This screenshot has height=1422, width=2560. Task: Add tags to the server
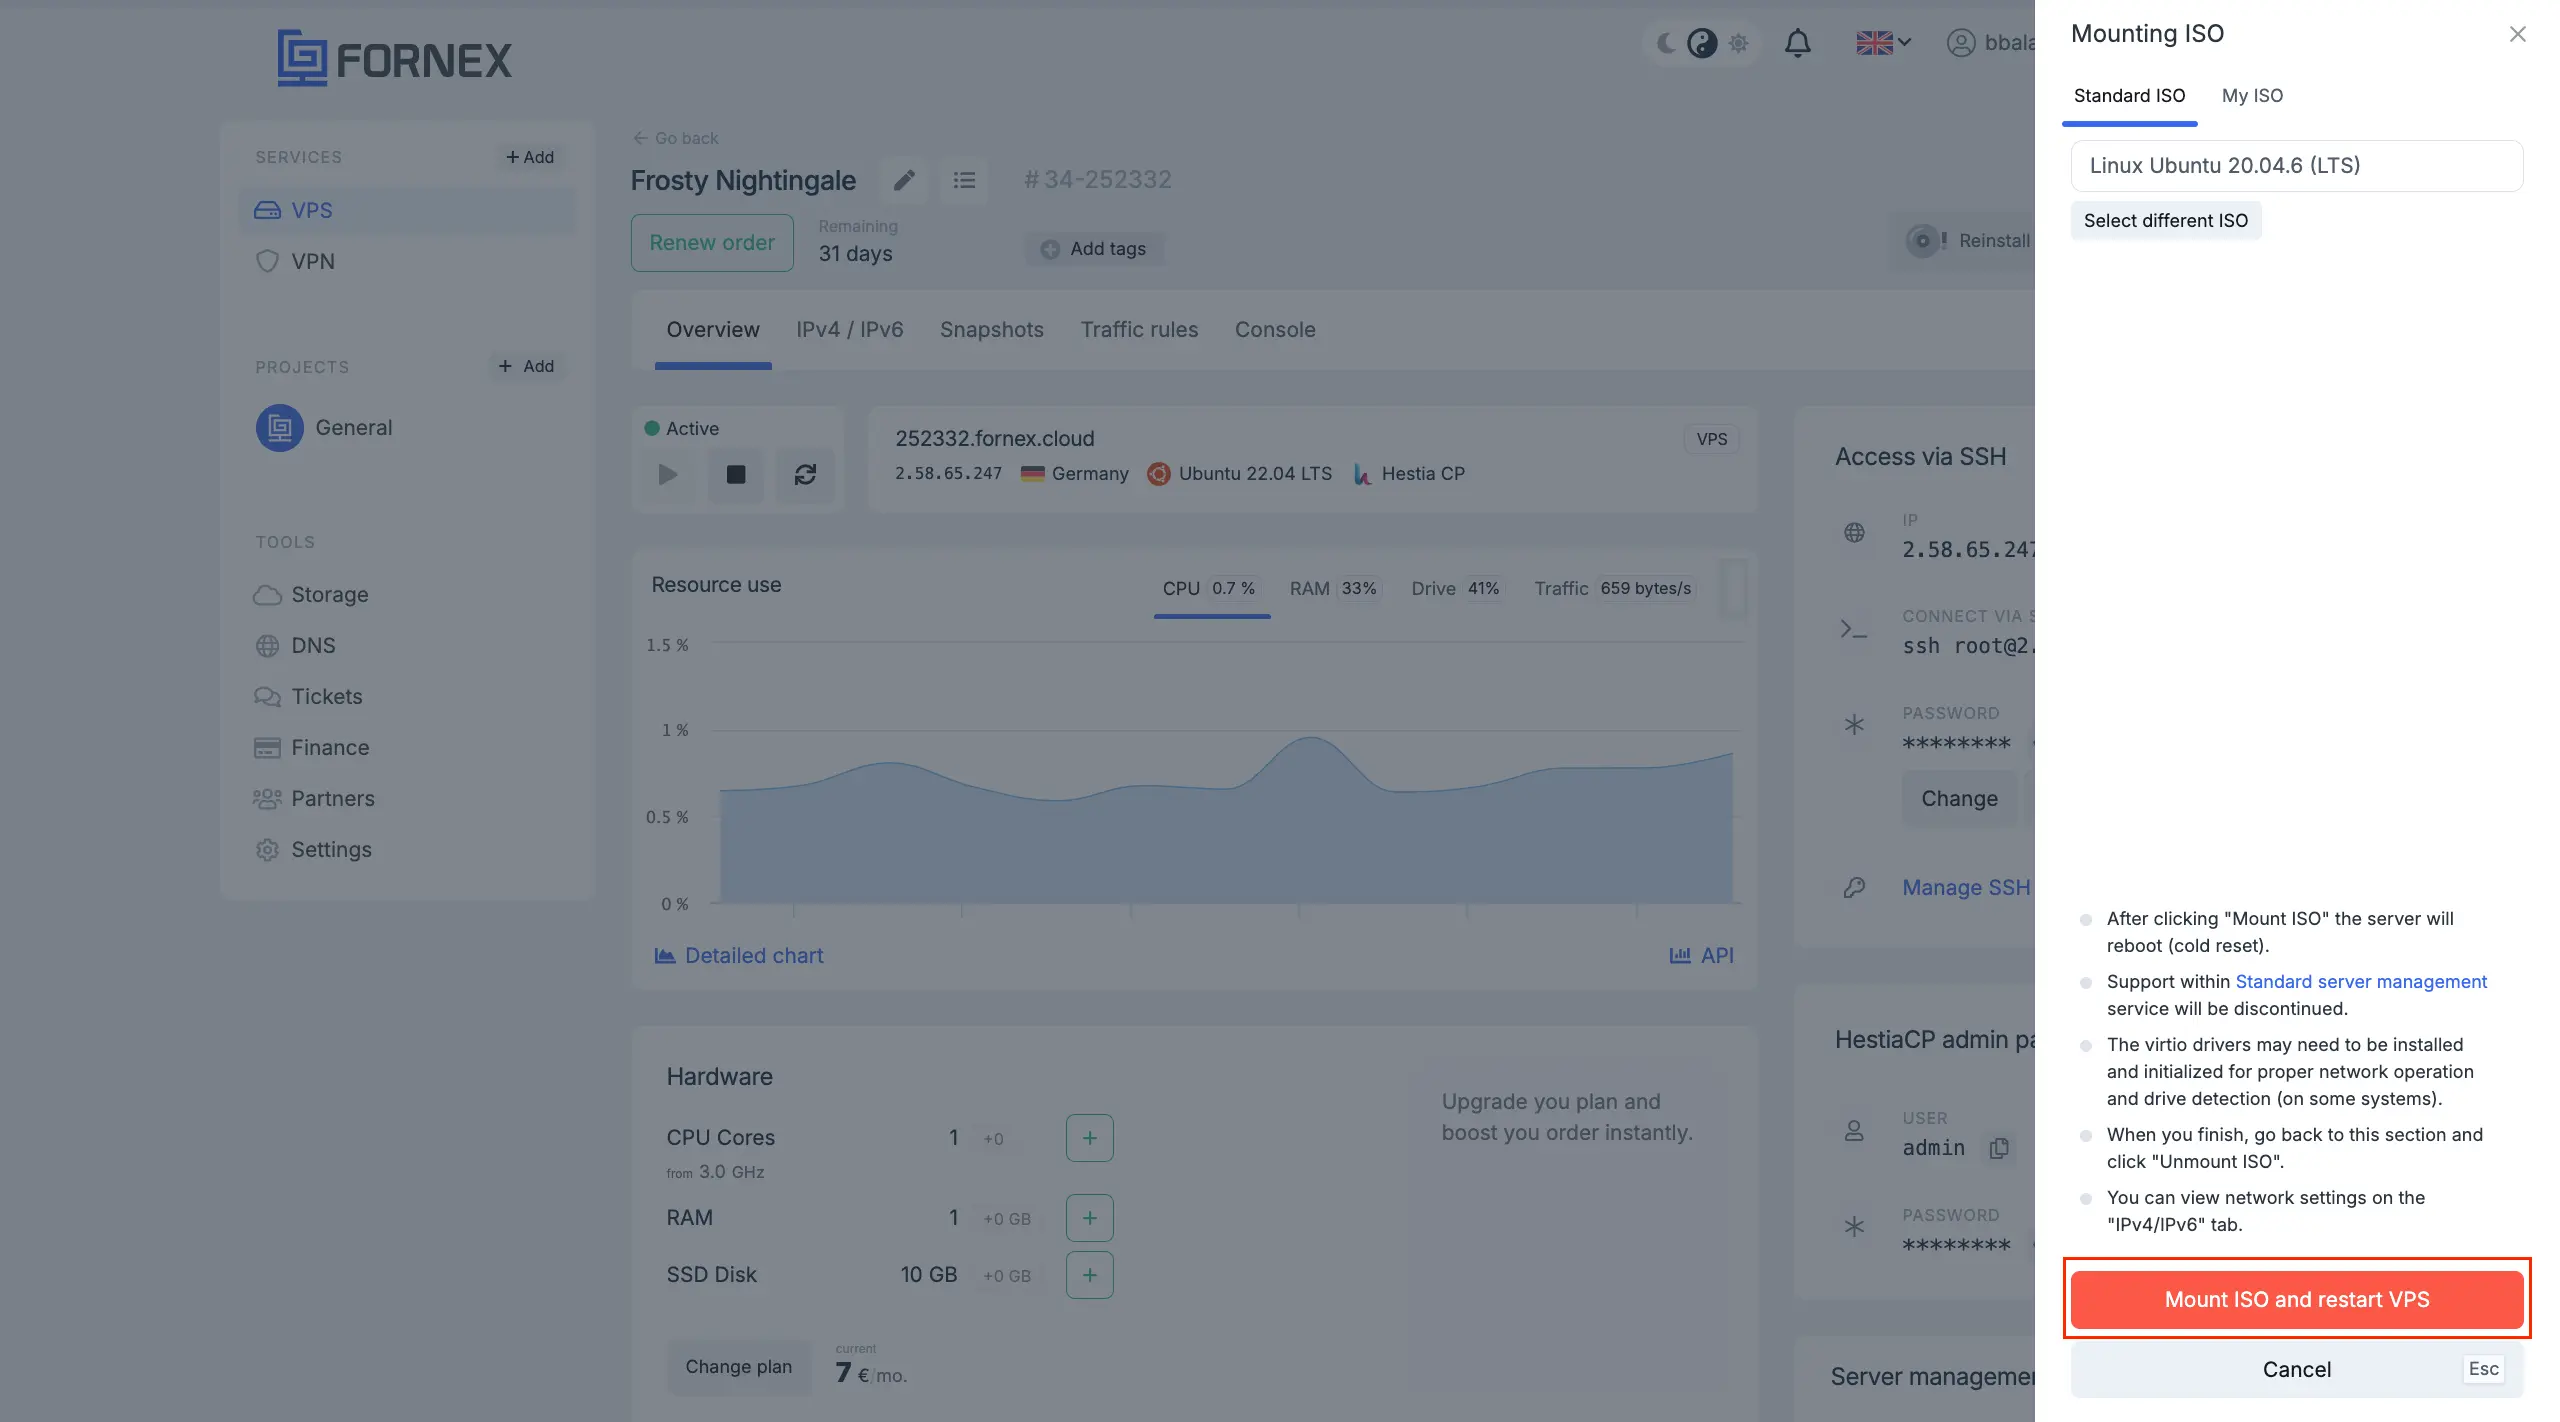click(1094, 249)
